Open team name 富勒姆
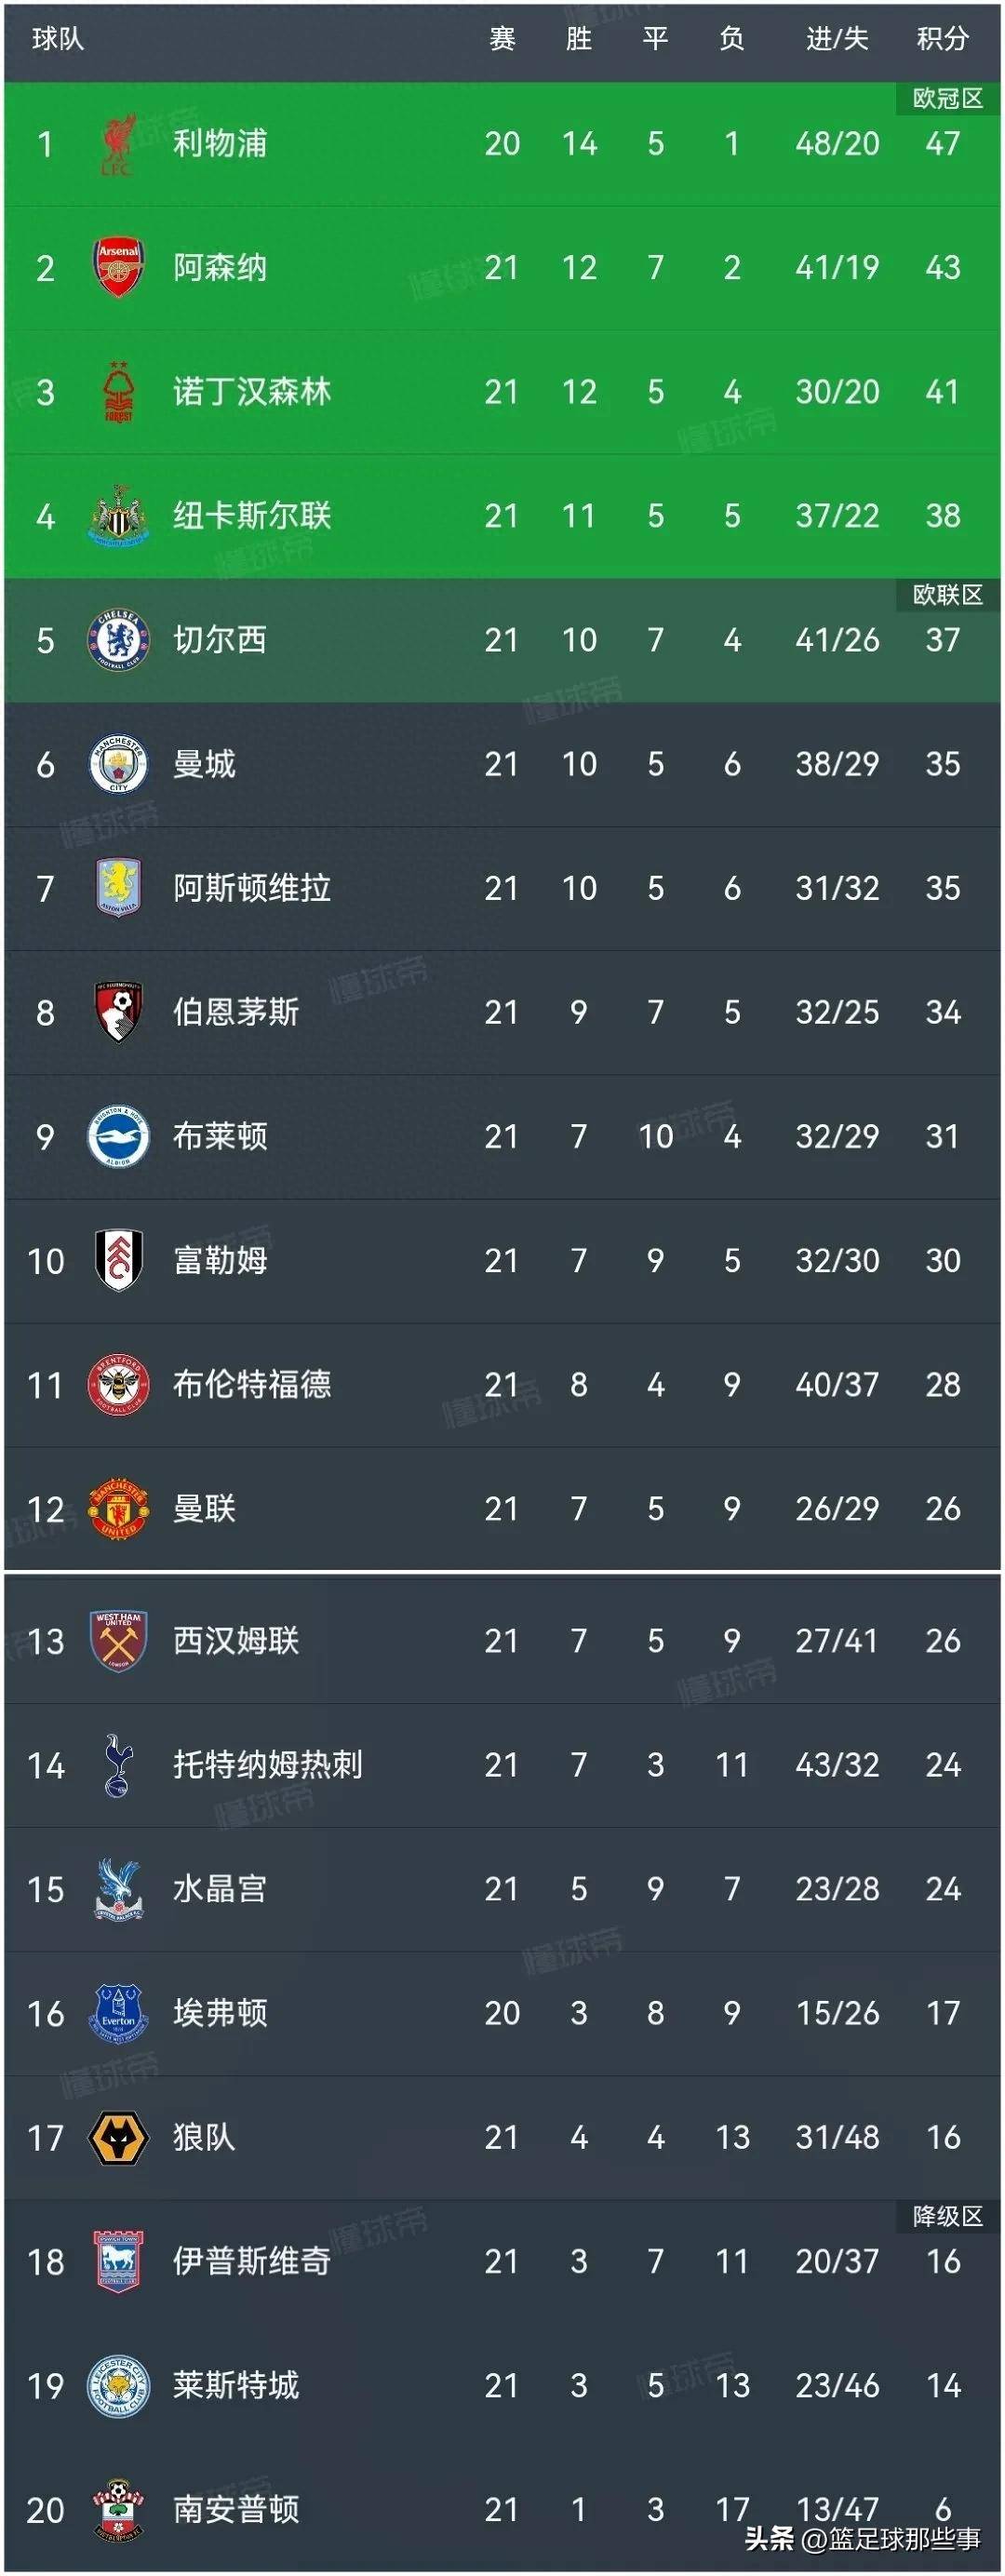The width and height of the screenshot is (1005, 2576). 220,1260
